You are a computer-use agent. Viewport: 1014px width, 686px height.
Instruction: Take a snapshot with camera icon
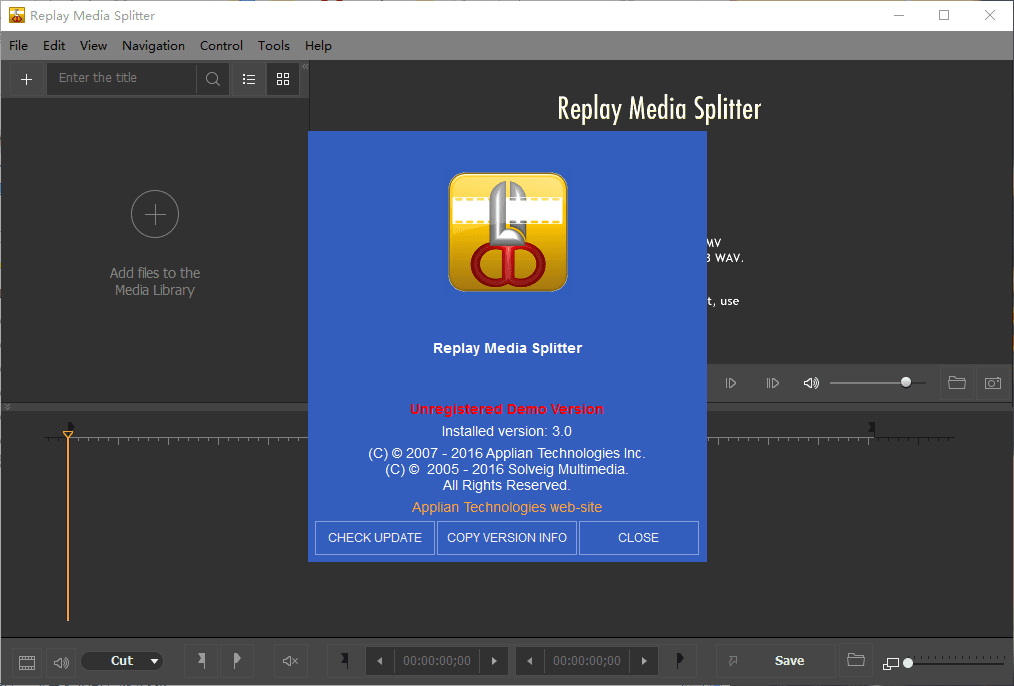pyautogui.click(x=993, y=383)
